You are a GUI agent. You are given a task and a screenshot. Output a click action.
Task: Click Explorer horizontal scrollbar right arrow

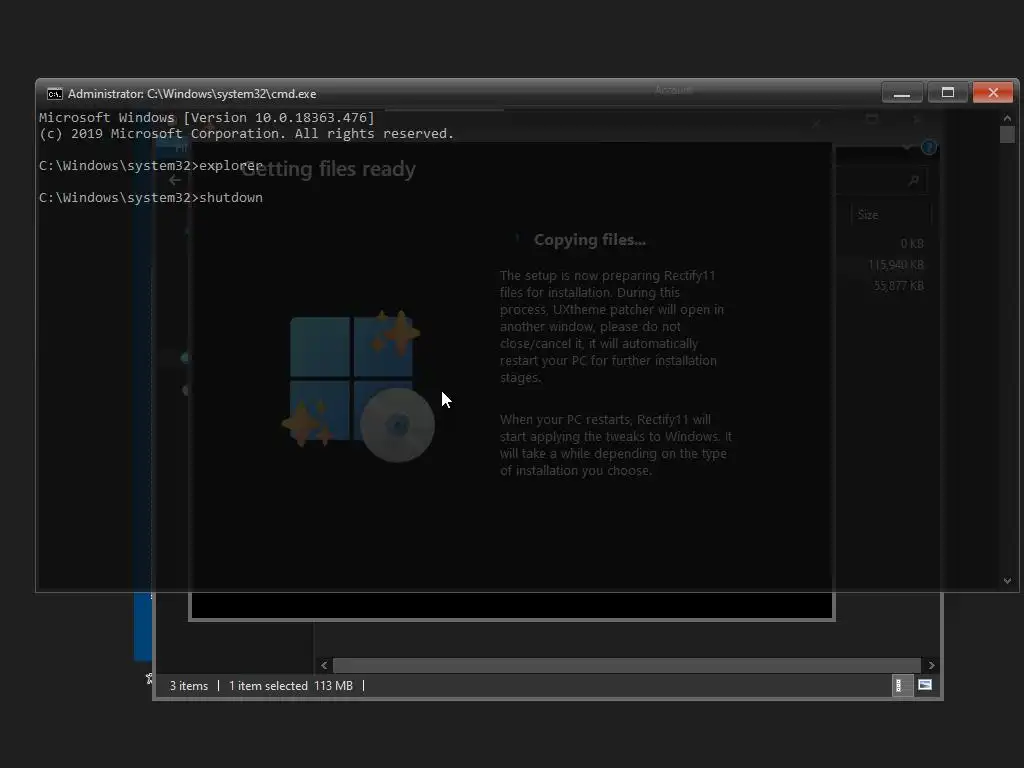pyautogui.click(x=931, y=665)
